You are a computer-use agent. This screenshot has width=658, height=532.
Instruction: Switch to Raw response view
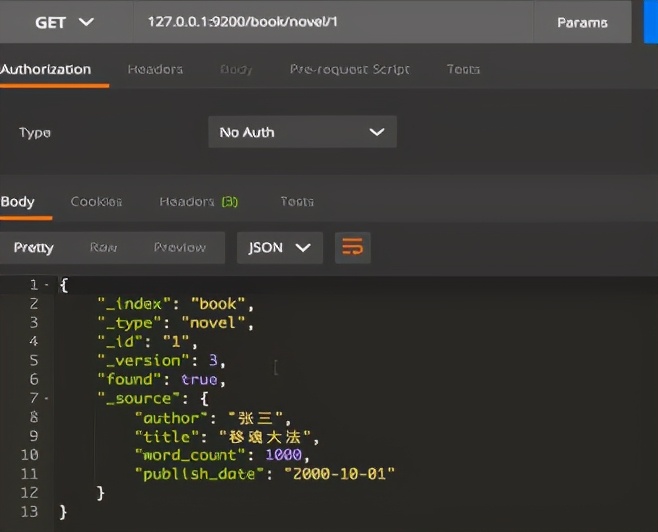103,248
